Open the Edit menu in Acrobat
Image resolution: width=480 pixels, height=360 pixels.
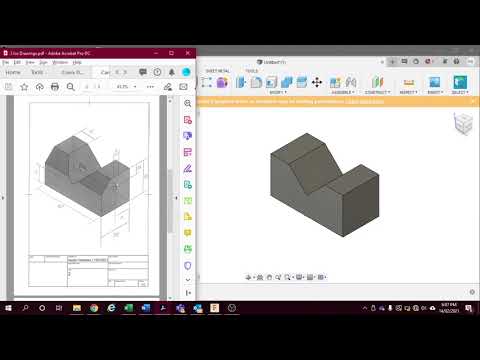coord(17,62)
